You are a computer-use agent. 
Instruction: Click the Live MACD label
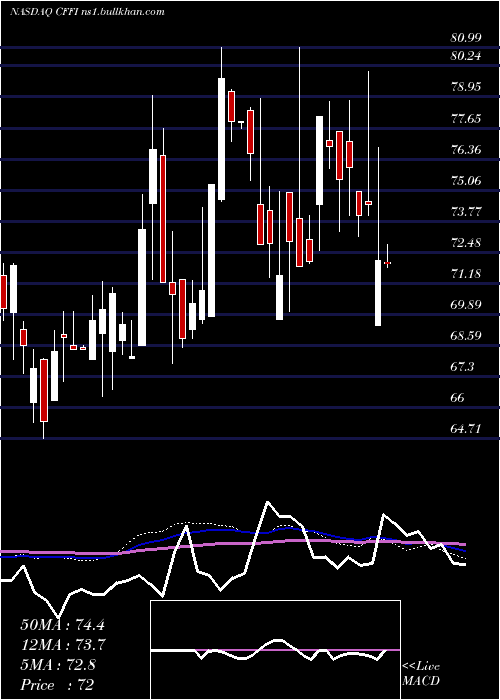[421, 674]
